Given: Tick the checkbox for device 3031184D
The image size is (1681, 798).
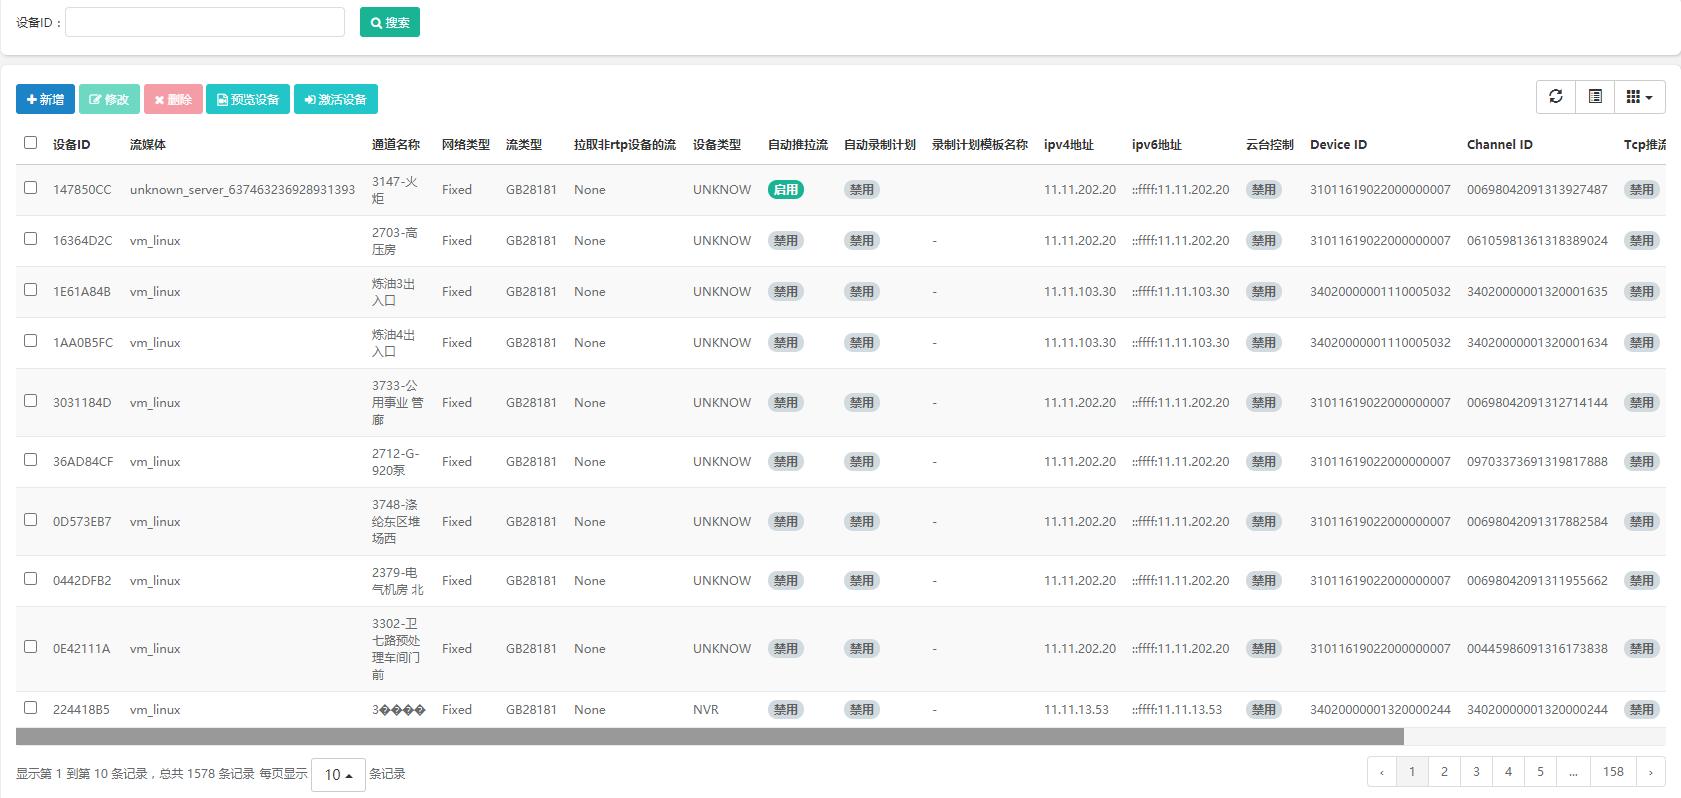Looking at the screenshot, I should 30,401.
